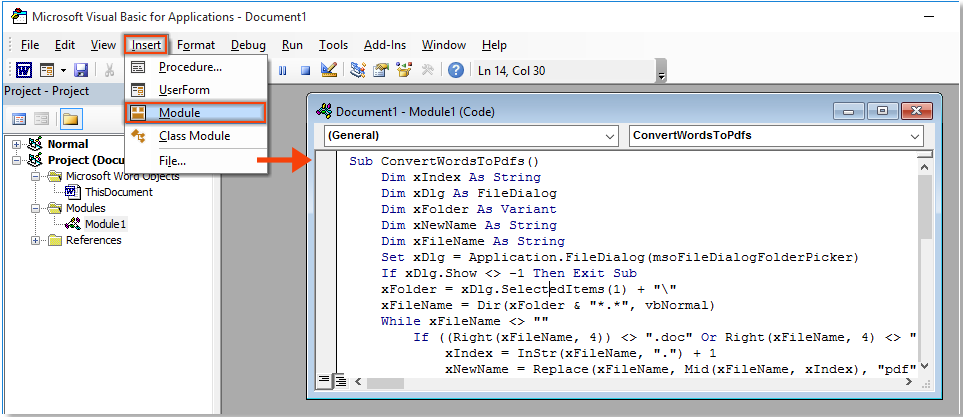Select ThisDocument in the project tree
This screenshot has width=963, height=417.
[118, 192]
